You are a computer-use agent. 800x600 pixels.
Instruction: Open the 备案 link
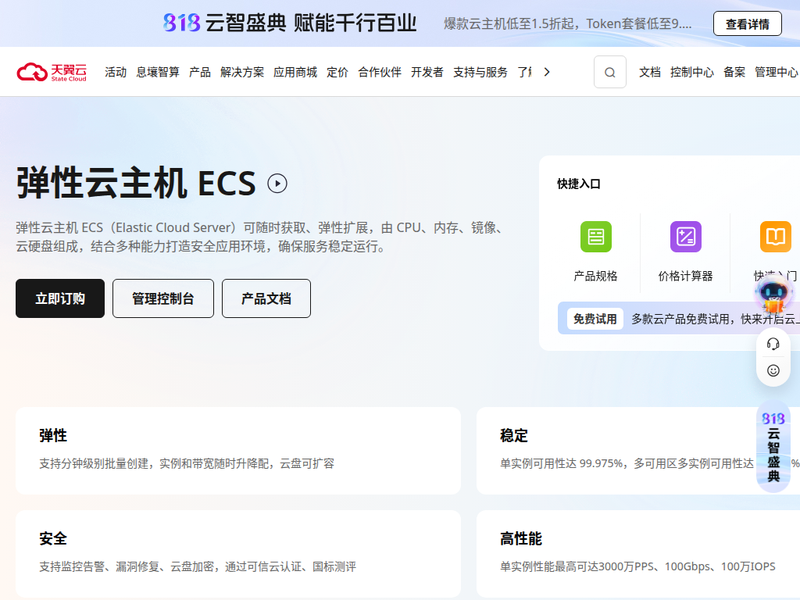tap(734, 72)
